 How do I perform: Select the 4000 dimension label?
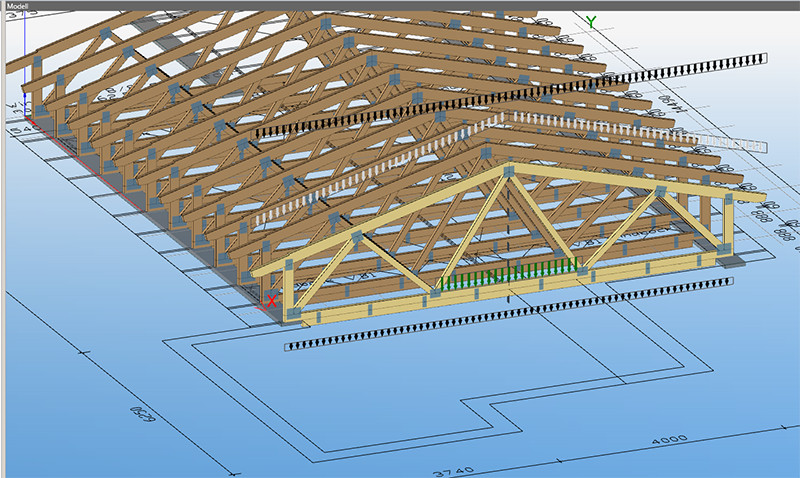pyautogui.click(x=669, y=440)
